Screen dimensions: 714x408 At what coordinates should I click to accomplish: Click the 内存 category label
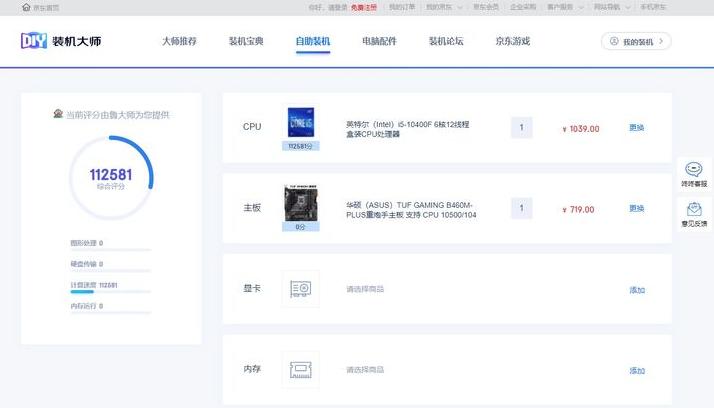click(x=252, y=369)
